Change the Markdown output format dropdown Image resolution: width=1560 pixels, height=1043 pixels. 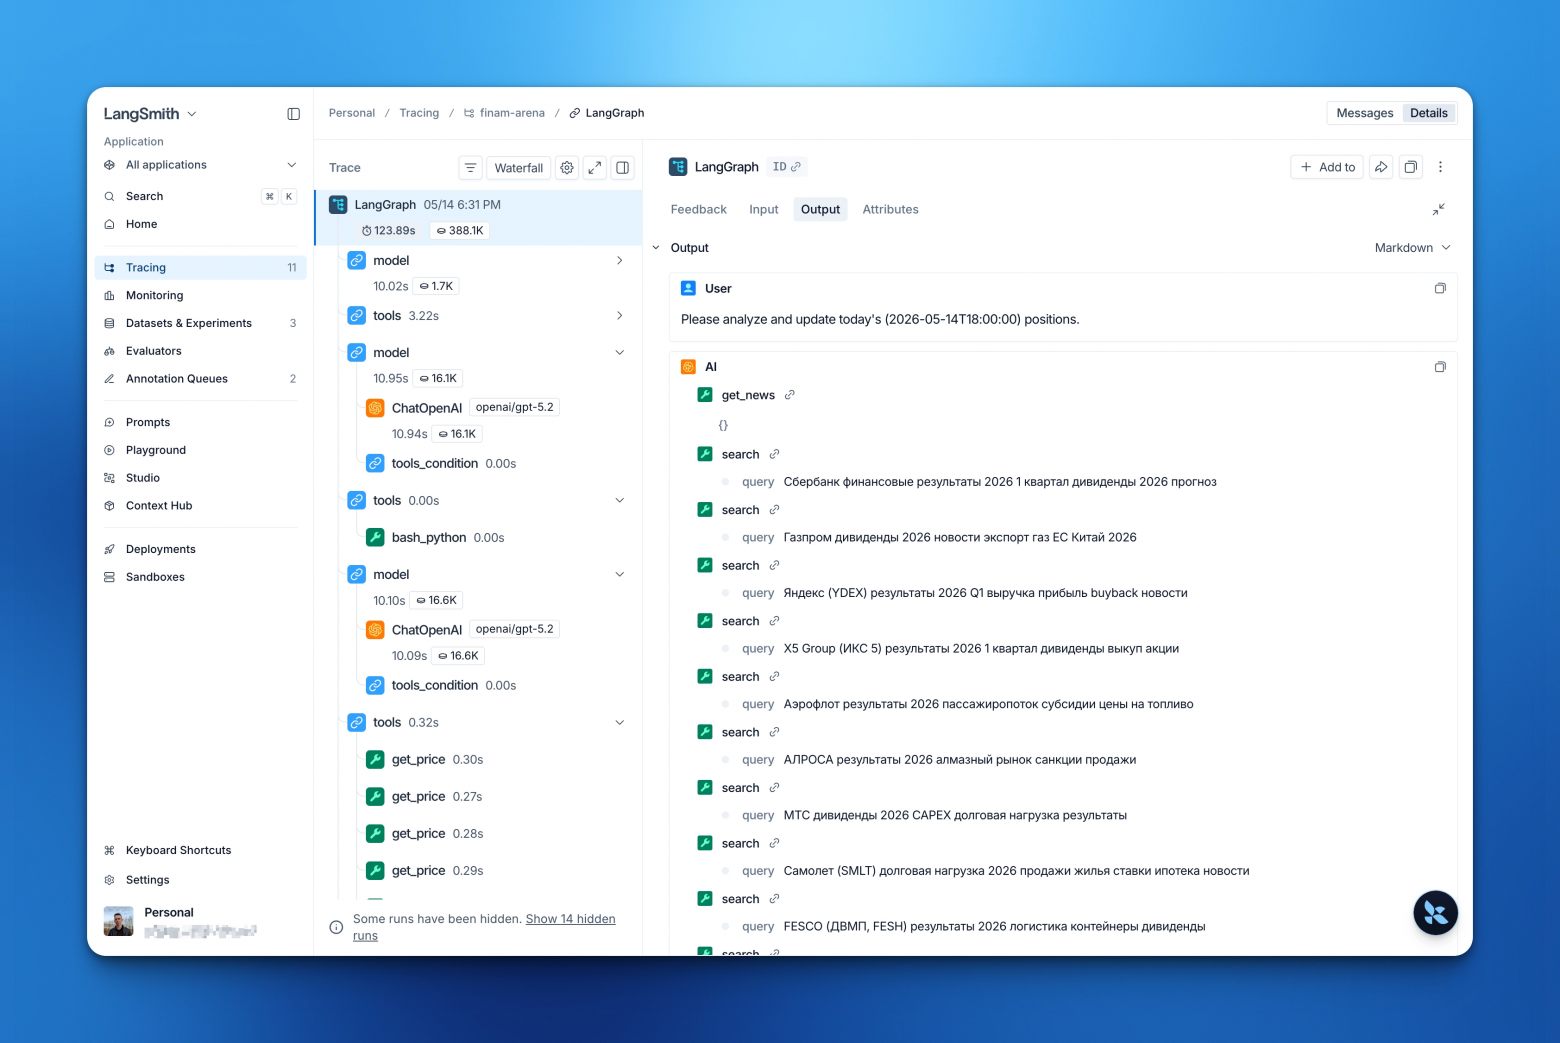pos(1412,248)
